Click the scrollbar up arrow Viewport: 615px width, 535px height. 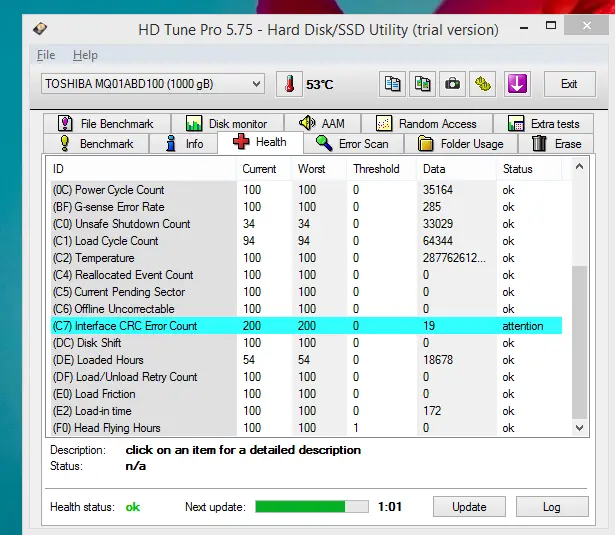(579, 167)
